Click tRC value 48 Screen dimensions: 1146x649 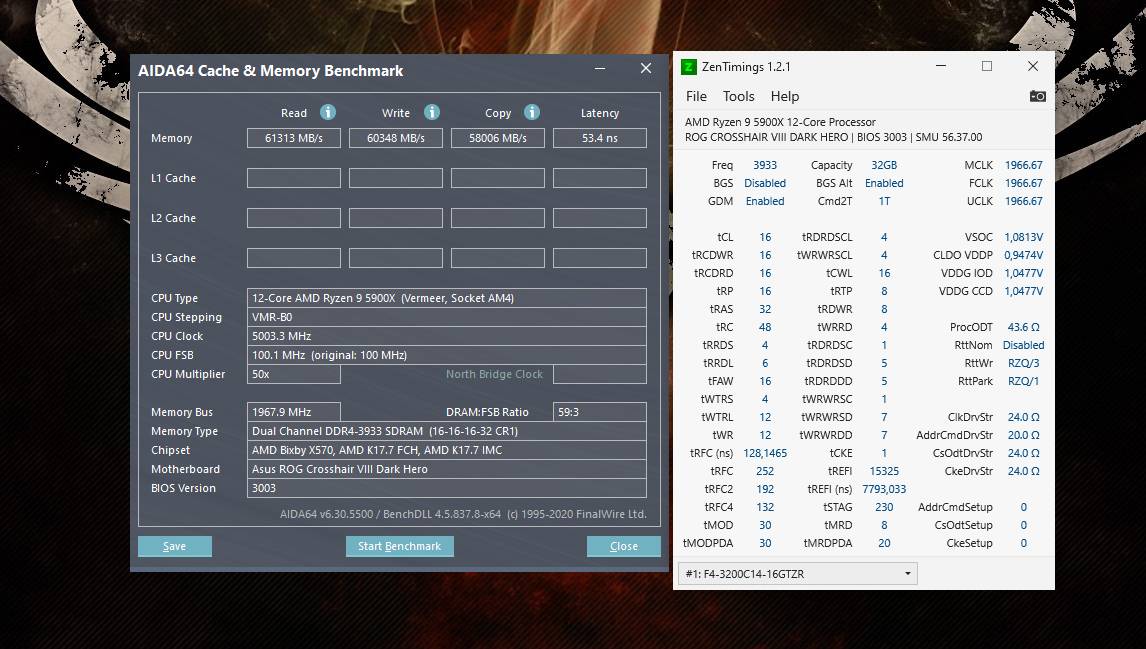764,327
